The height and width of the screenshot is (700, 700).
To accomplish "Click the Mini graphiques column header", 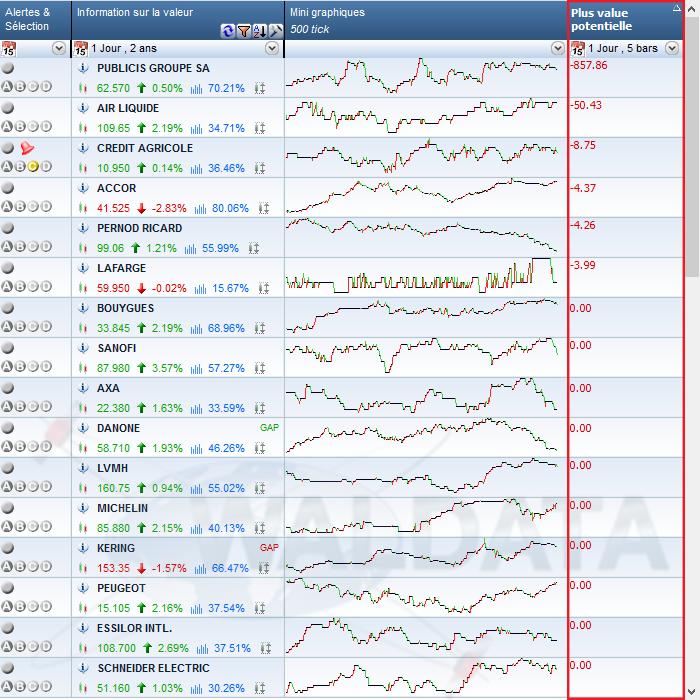I will click(426, 20).
